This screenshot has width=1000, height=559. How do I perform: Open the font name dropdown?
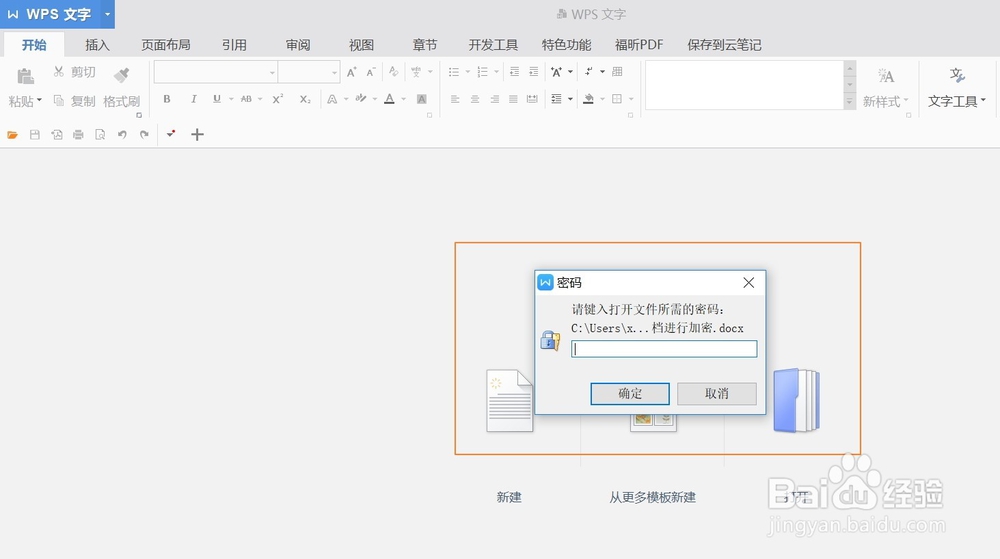[x=272, y=73]
